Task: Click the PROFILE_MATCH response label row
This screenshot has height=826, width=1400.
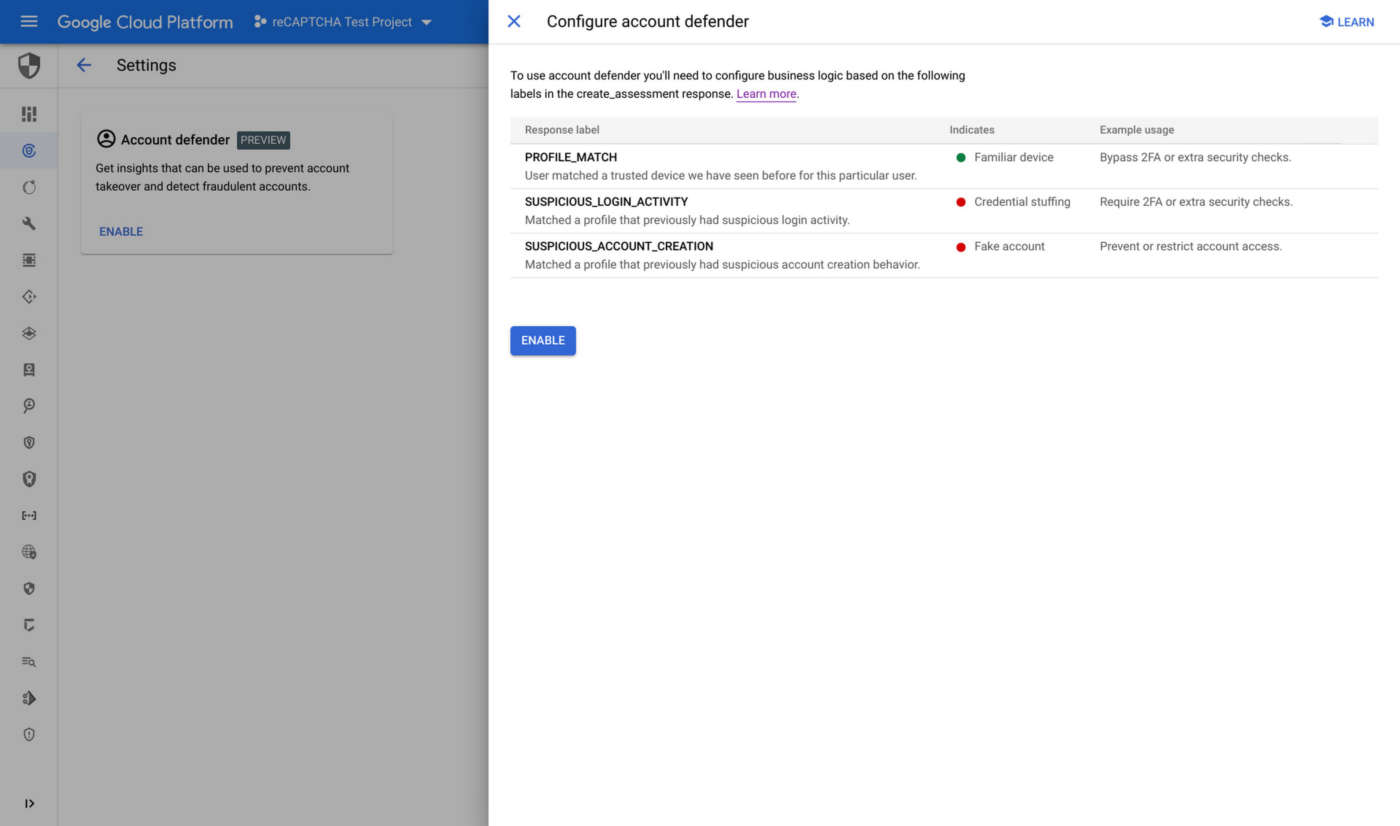Action: coord(570,156)
